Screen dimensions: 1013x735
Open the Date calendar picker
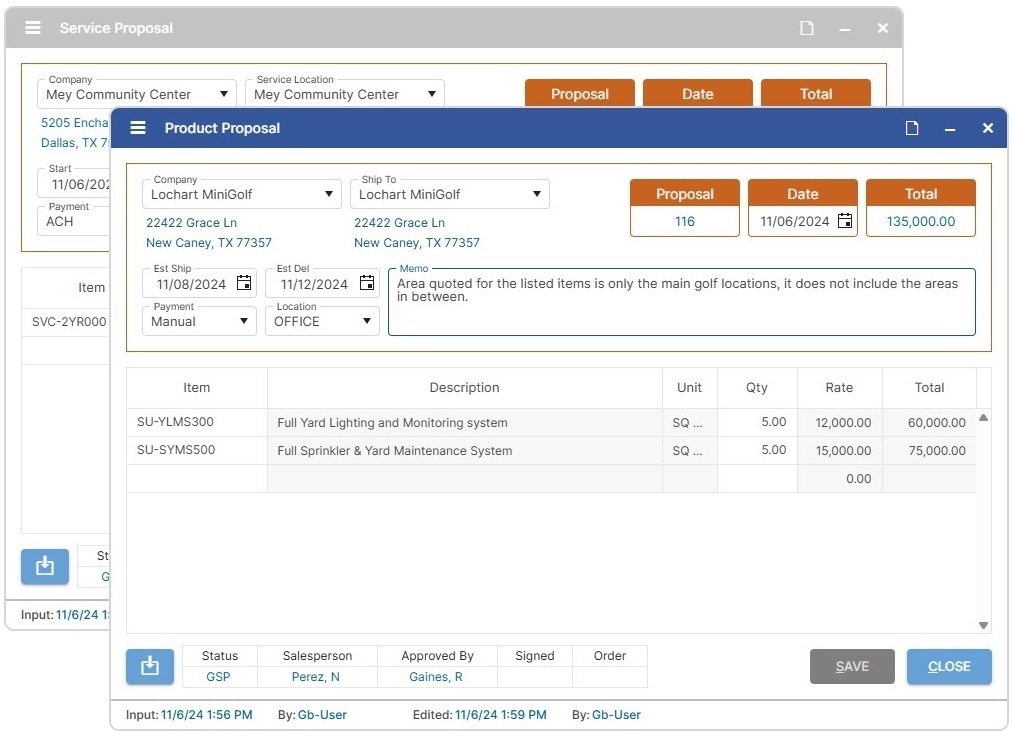(846, 220)
